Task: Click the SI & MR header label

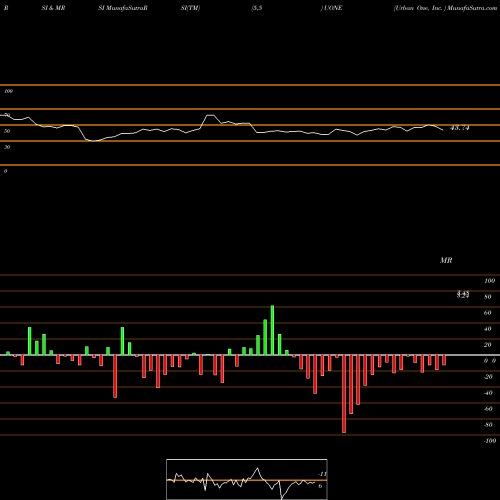Action: pos(53,8)
